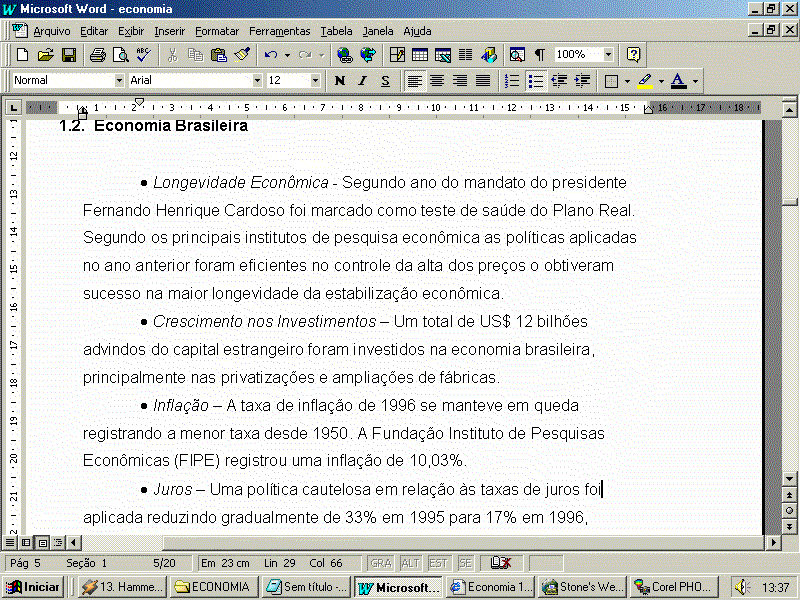Show the Web toolbar
This screenshot has width=800, height=600.
pos(368,54)
